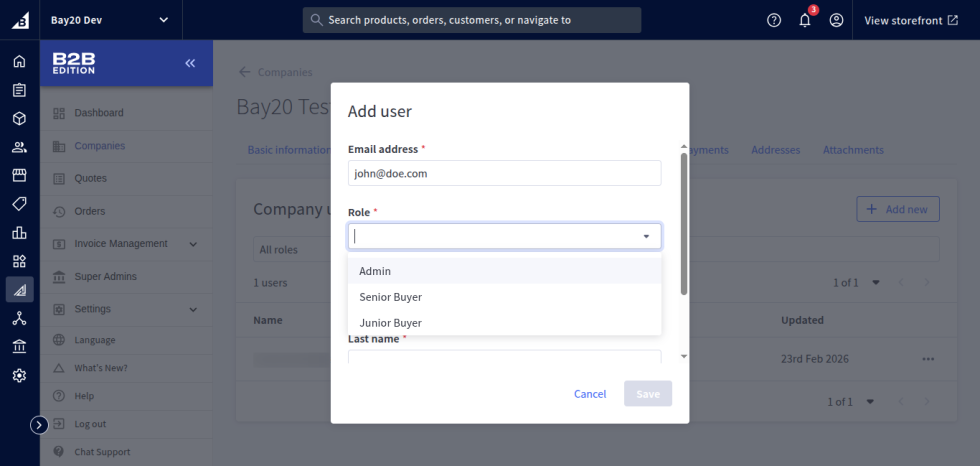980x466 pixels.
Task: Click the Home icon in left rail
Action: [x=19, y=62]
